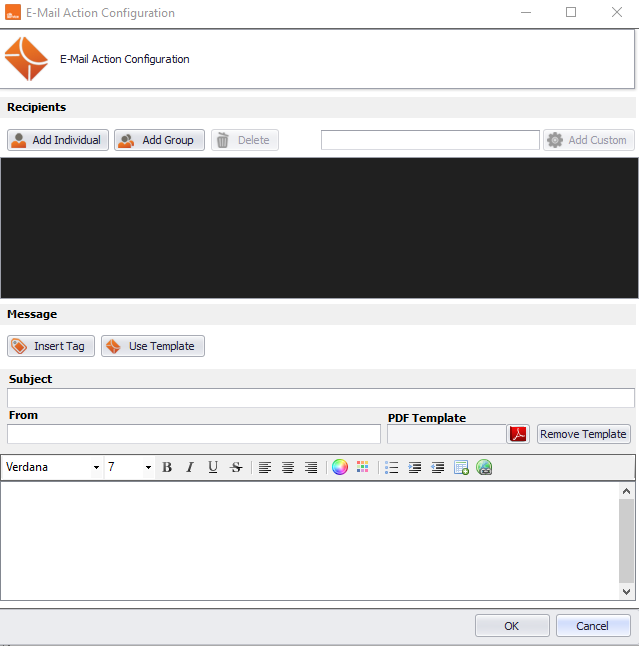Align message text right
The height and width of the screenshot is (646, 639).
point(311,467)
